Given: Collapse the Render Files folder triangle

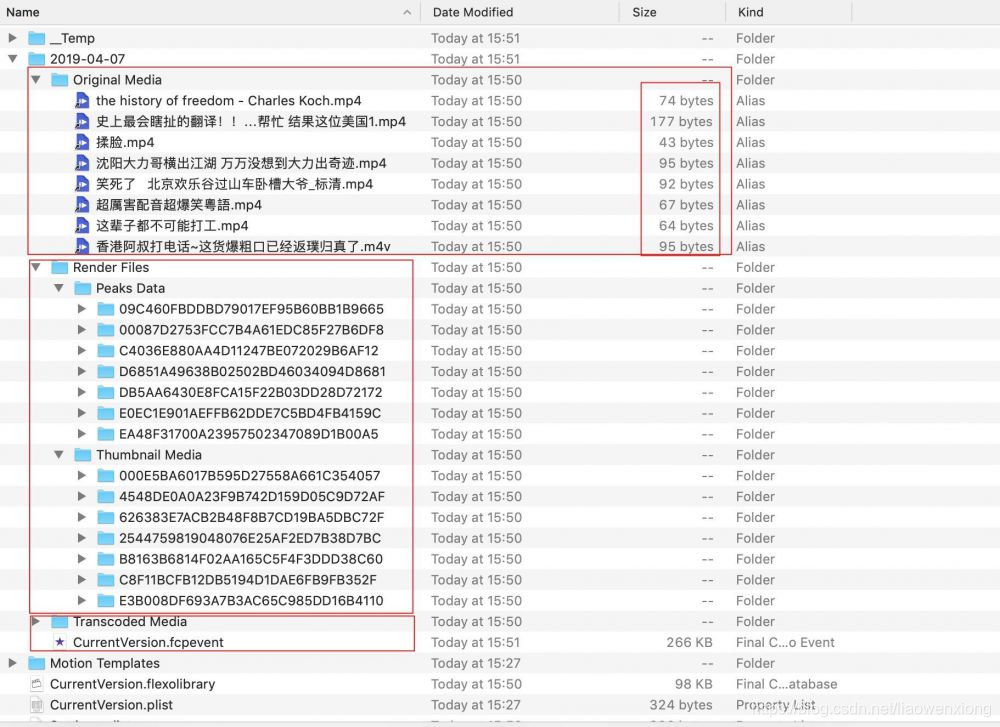Looking at the screenshot, I should [x=36, y=267].
